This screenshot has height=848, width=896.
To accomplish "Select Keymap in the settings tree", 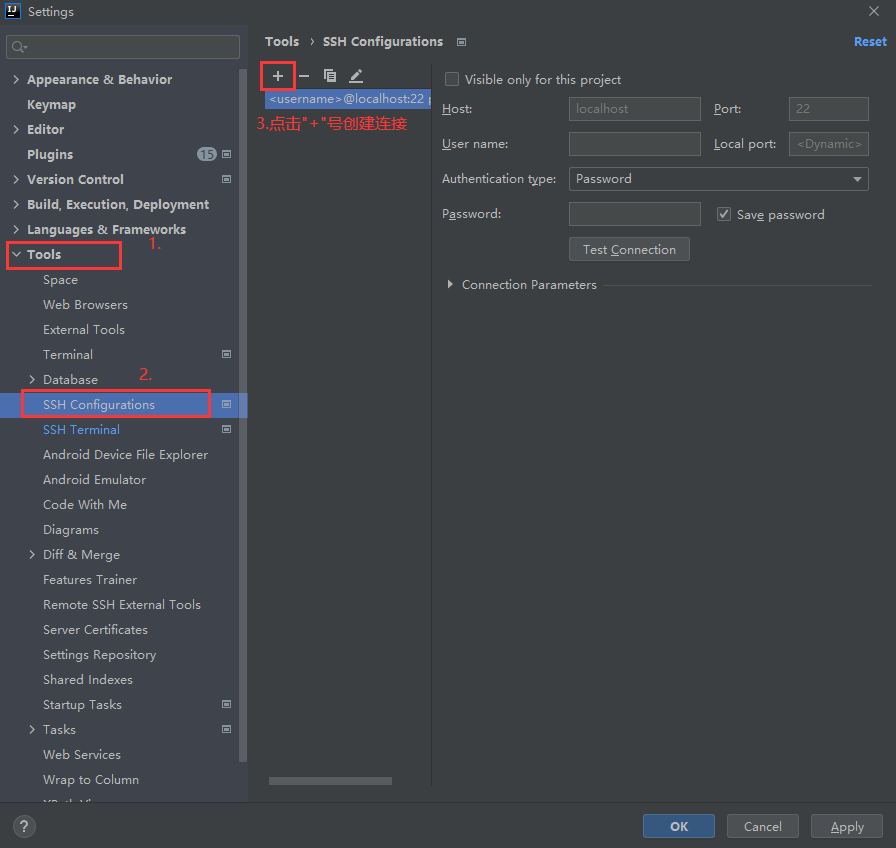I will (x=51, y=105).
